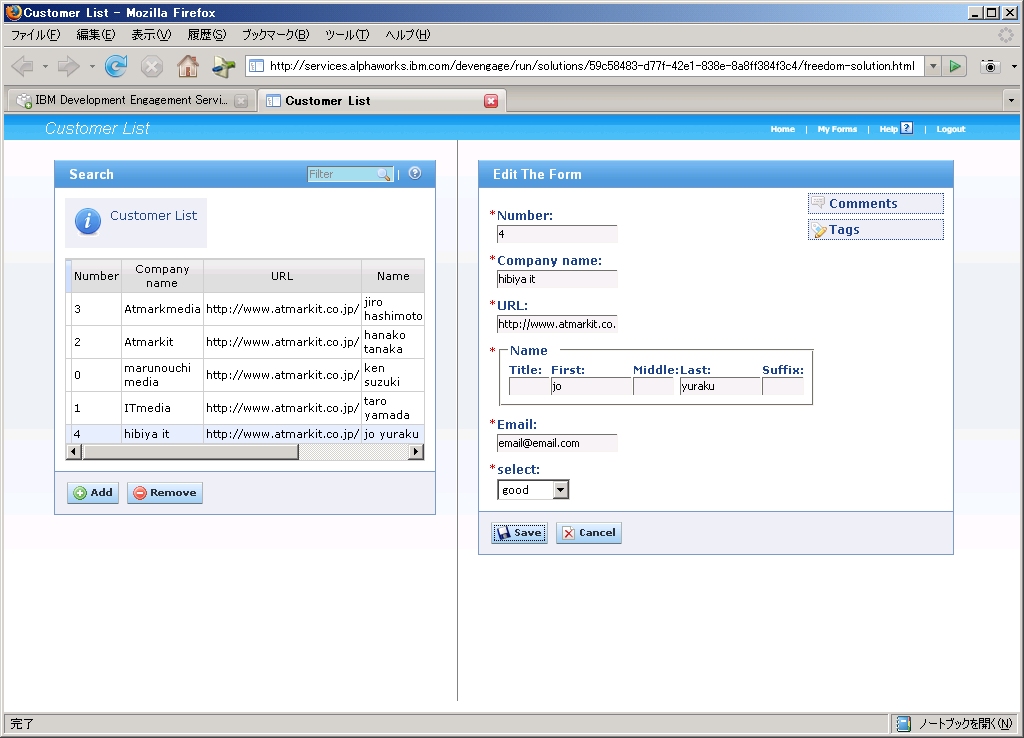The image size is (1024, 738).
Task: Expand the Tags section
Action: click(x=876, y=229)
